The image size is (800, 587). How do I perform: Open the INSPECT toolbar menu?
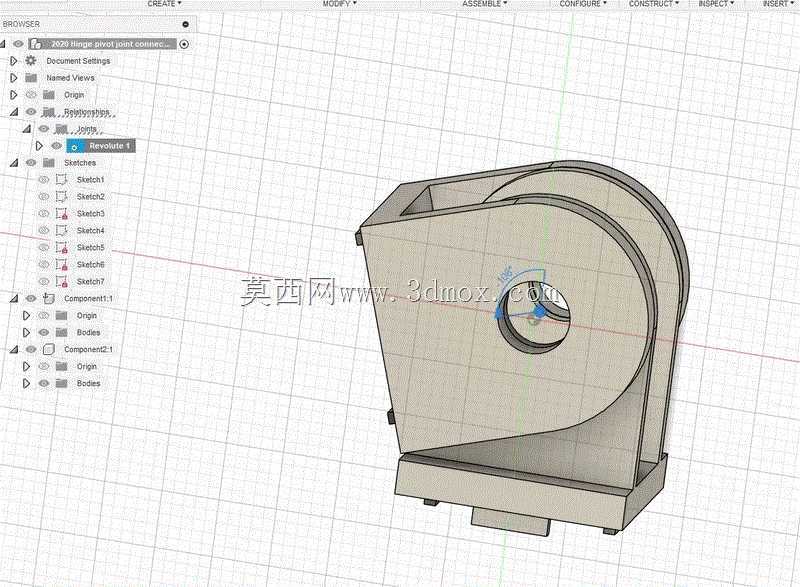tap(716, 4)
